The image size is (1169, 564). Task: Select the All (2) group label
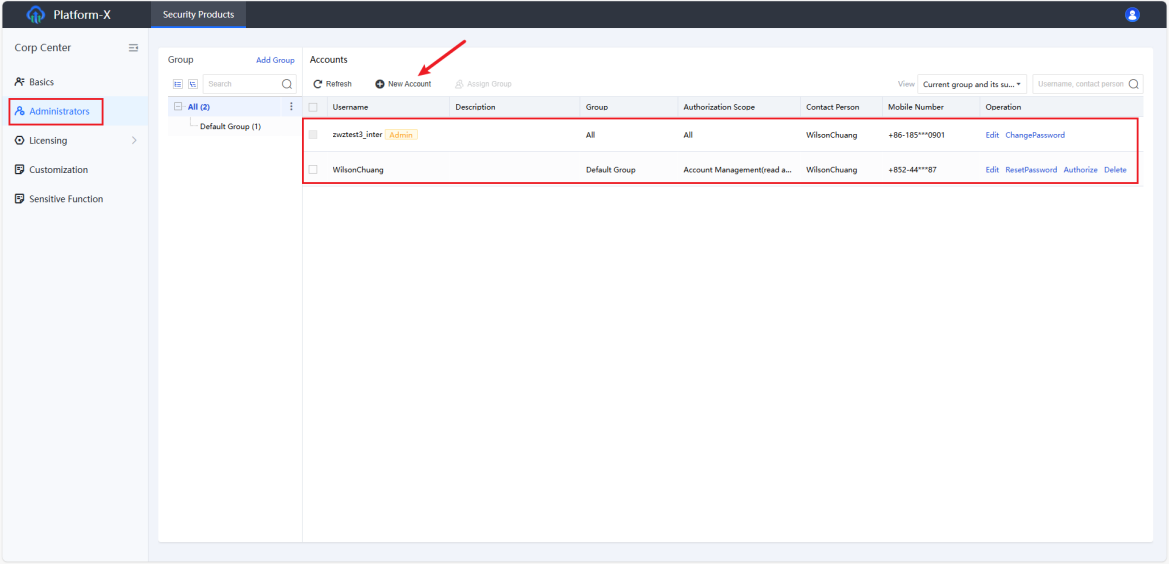[198, 107]
